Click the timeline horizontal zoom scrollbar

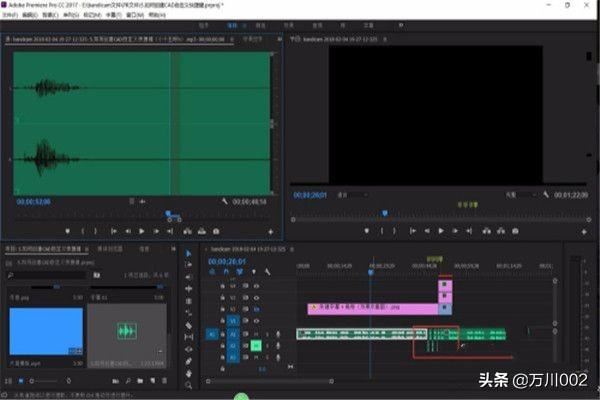pos(270,381)
